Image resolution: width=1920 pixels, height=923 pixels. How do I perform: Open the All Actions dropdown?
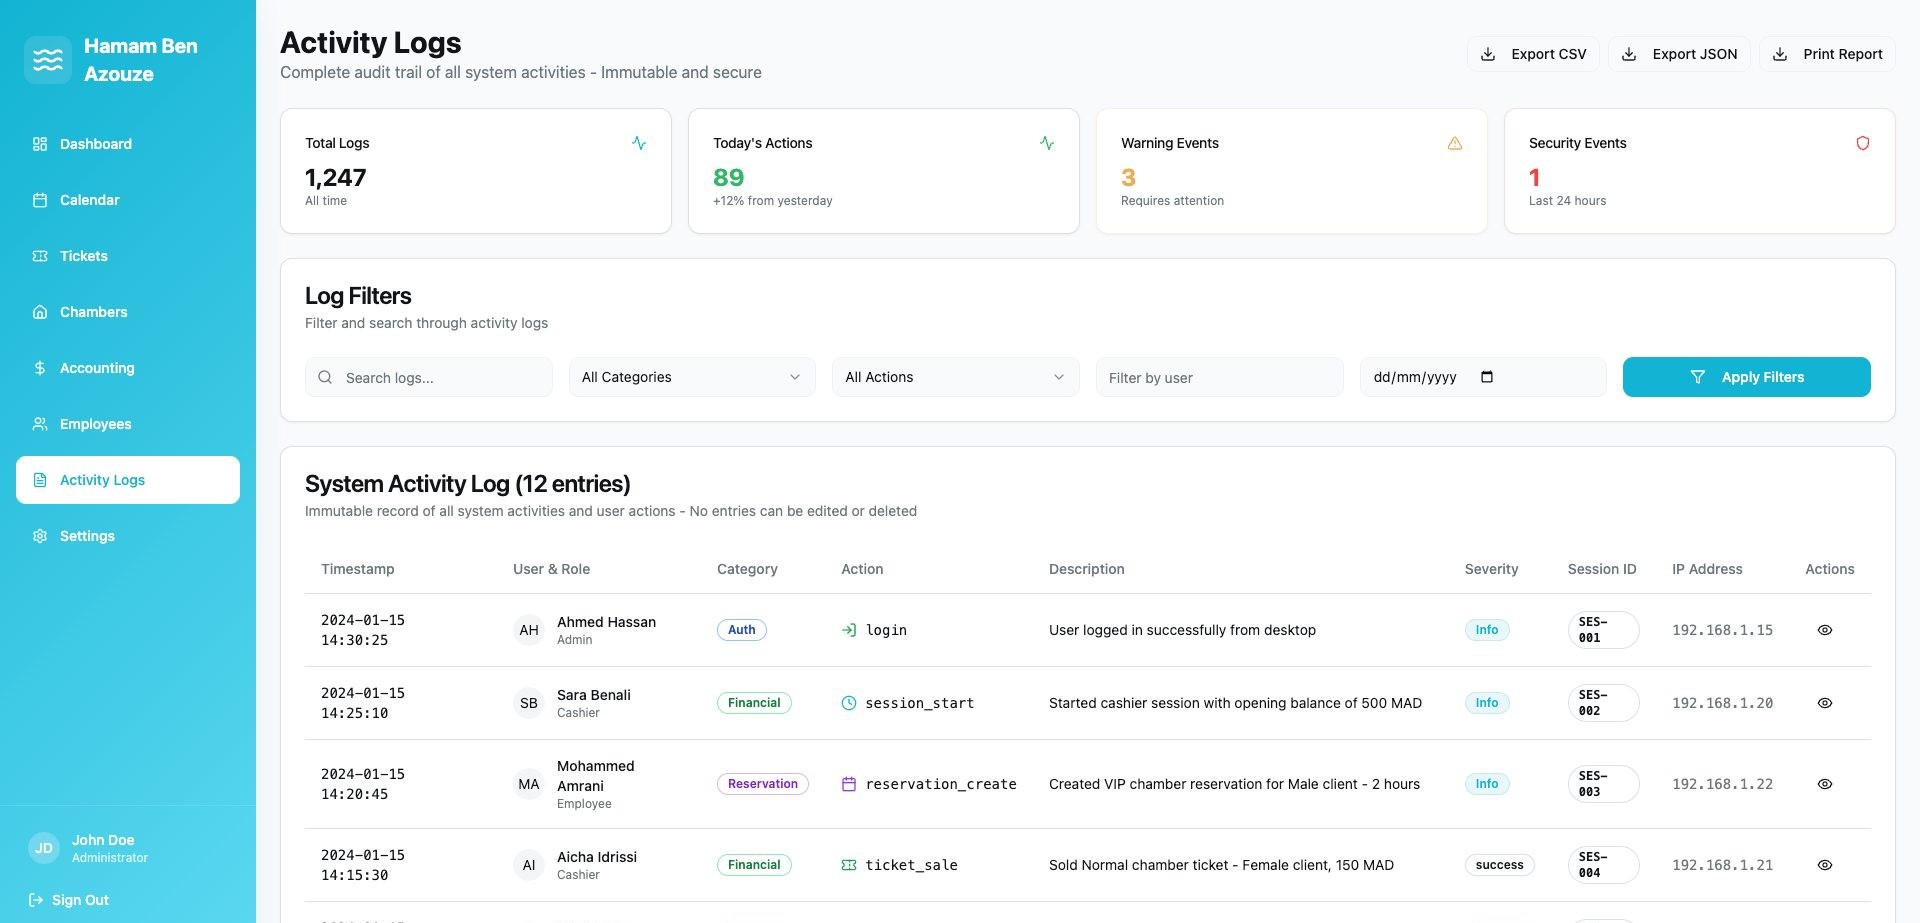tap(956, 377)
